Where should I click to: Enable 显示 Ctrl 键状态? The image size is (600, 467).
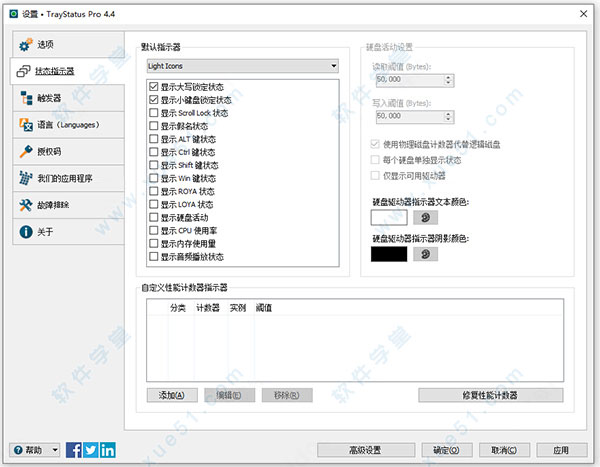pos(153,152)
